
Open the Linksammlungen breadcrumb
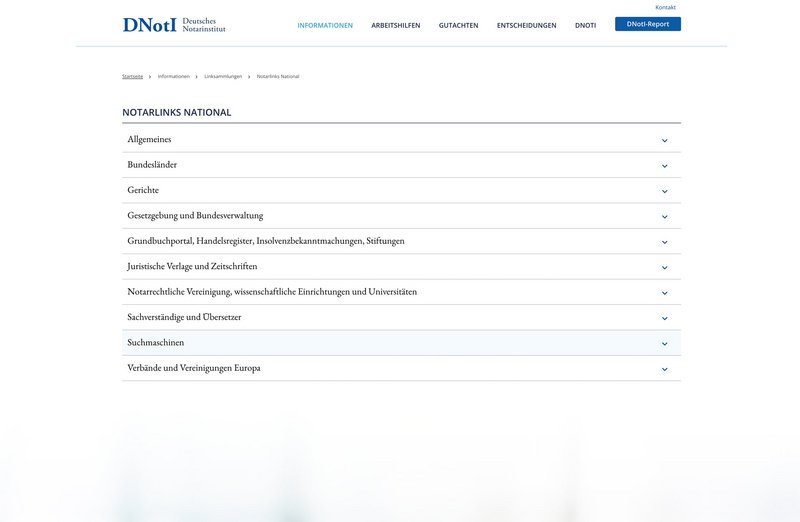pyautogui.click(x=223, y=77)
